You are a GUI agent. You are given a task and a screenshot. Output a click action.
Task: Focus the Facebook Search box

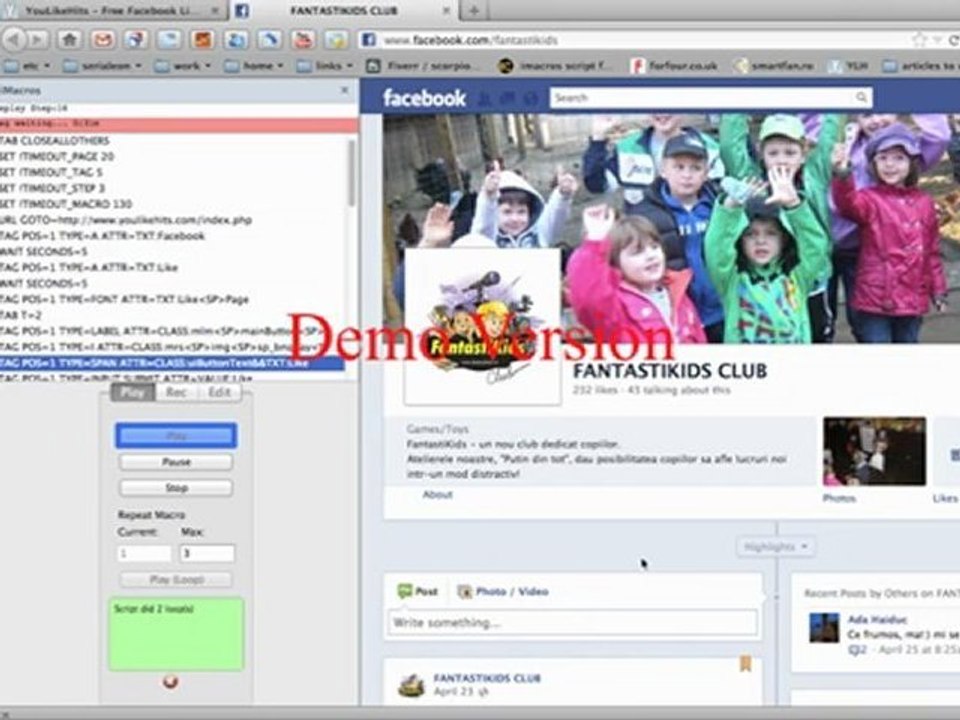click(710, 97)
